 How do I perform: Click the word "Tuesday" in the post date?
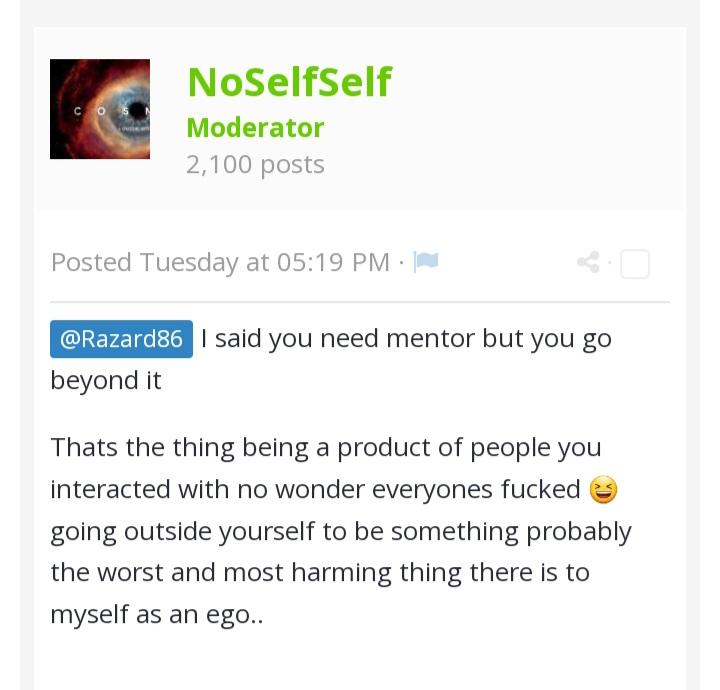coord(189,263)
